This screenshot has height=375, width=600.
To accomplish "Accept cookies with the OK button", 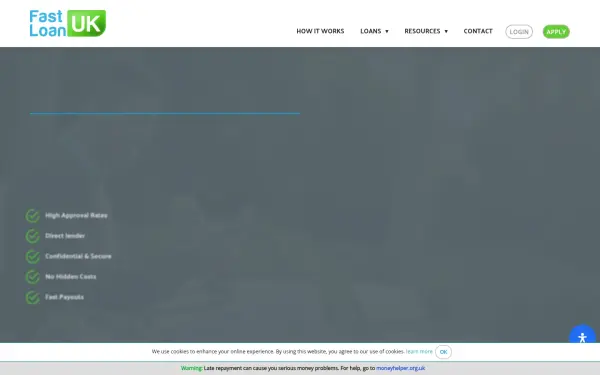I will tap(443, 352).
